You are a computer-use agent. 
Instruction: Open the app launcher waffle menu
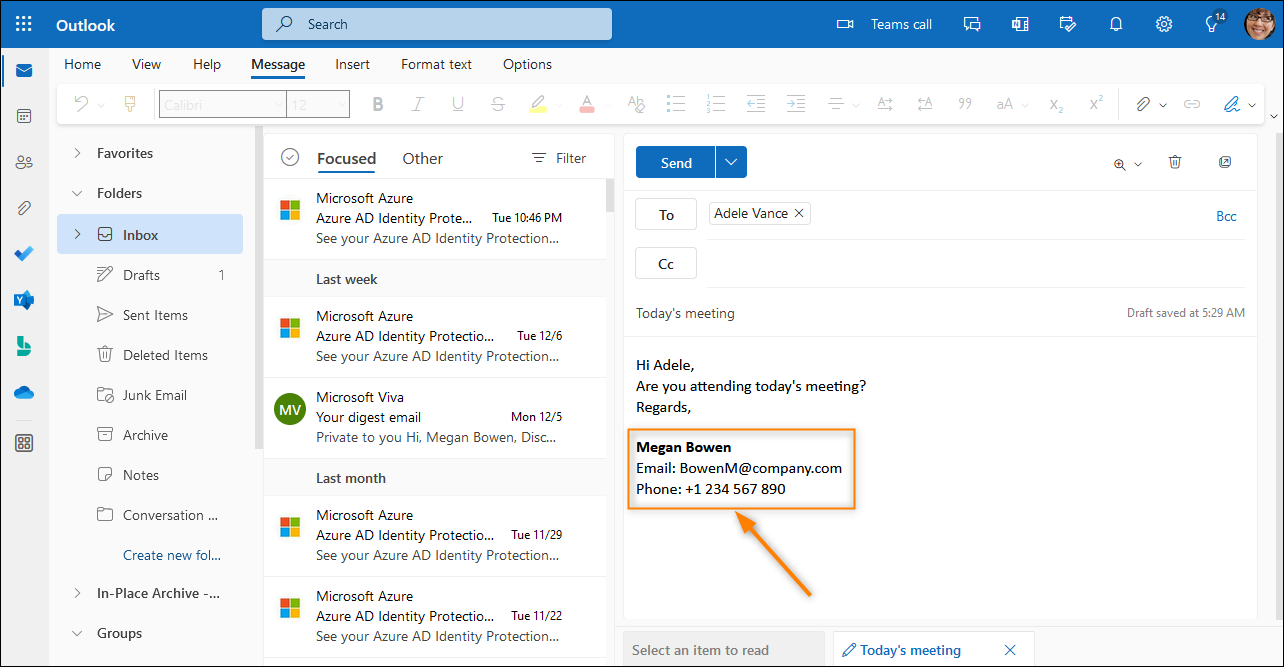(x=24, y=24)
